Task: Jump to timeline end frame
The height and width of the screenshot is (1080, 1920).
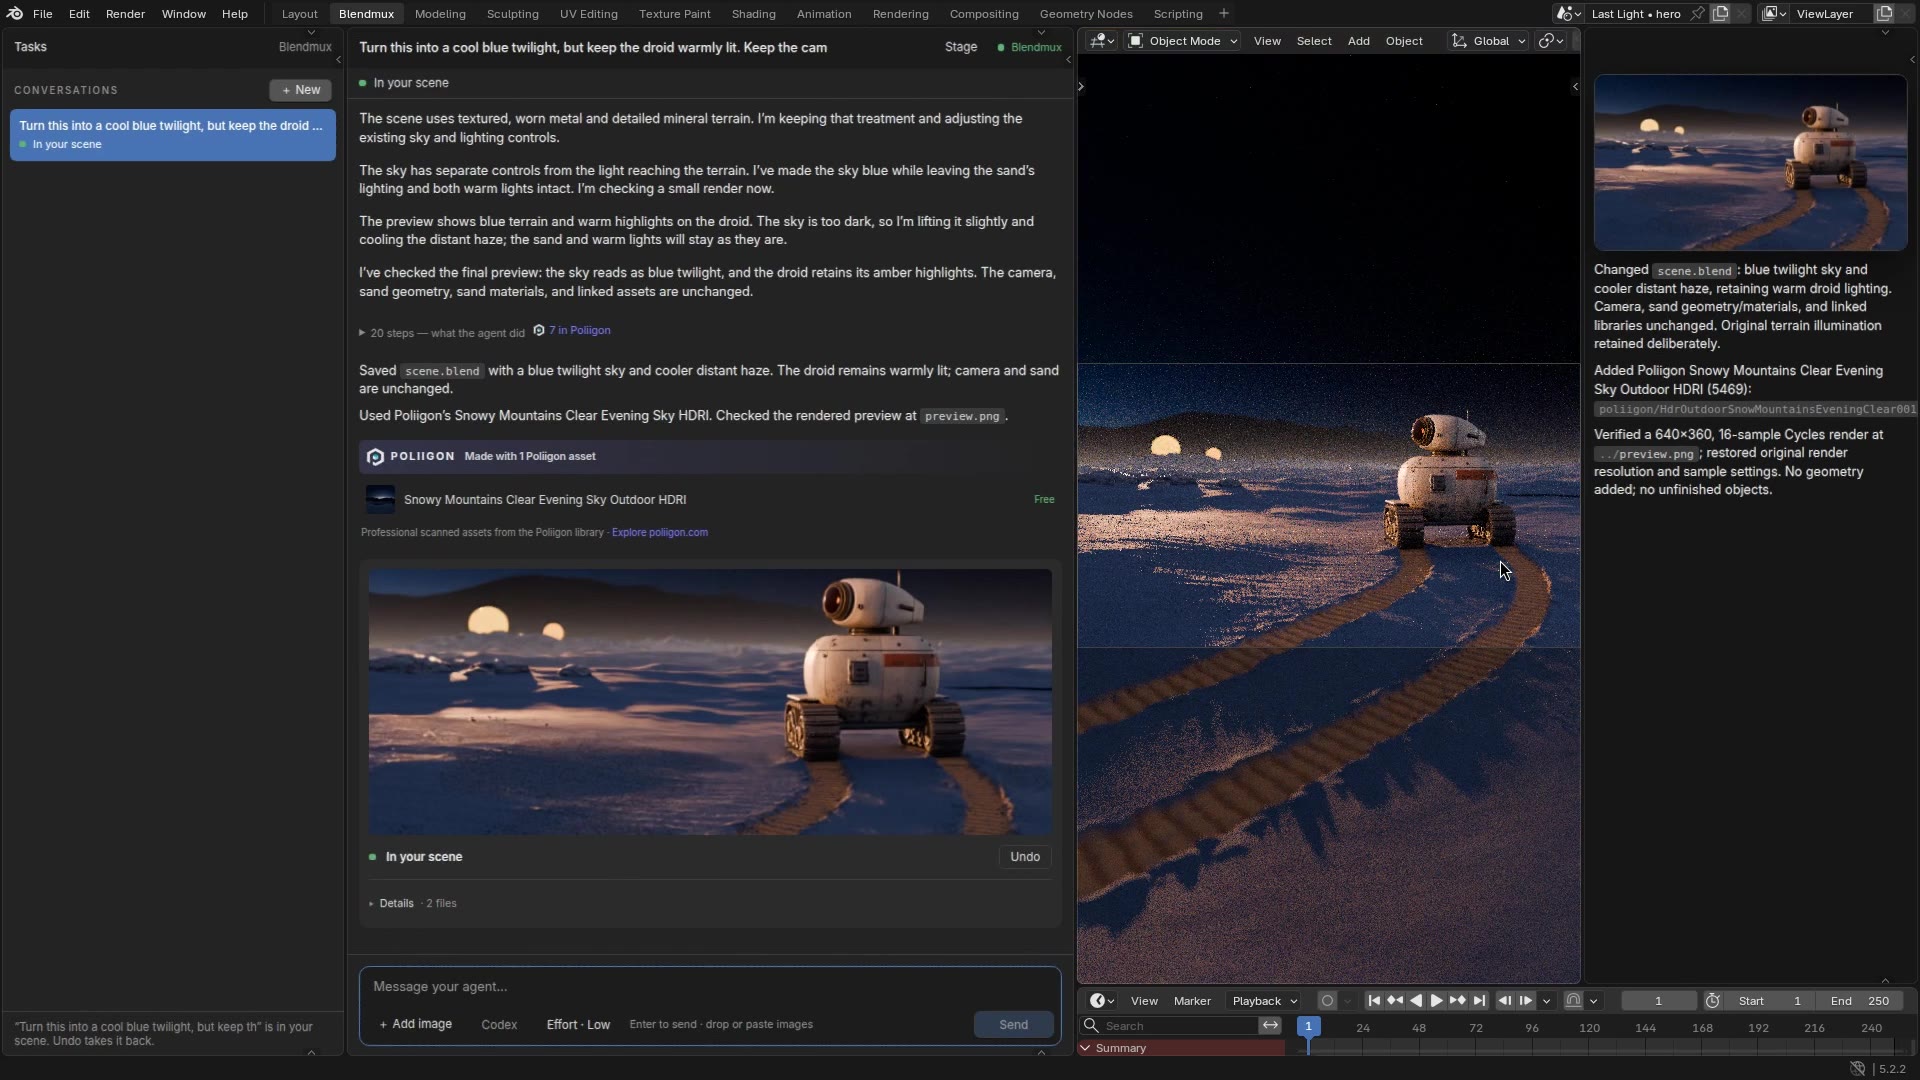Action: (1479, 1001)
